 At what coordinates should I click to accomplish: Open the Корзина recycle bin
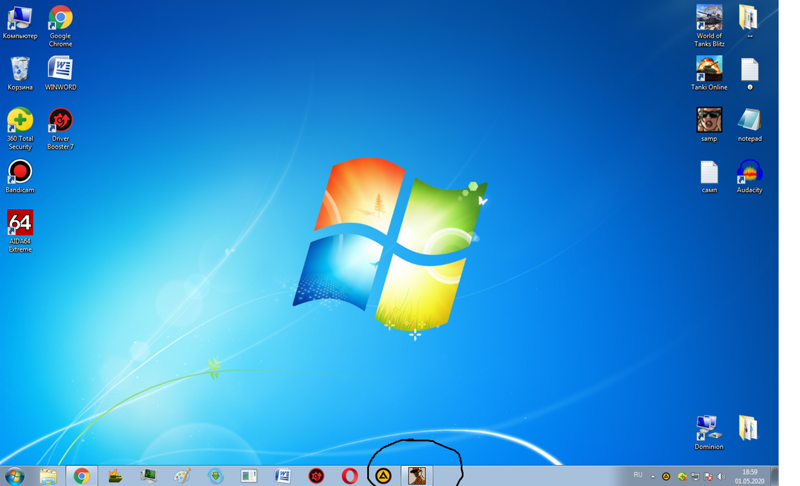coord(20,73)
